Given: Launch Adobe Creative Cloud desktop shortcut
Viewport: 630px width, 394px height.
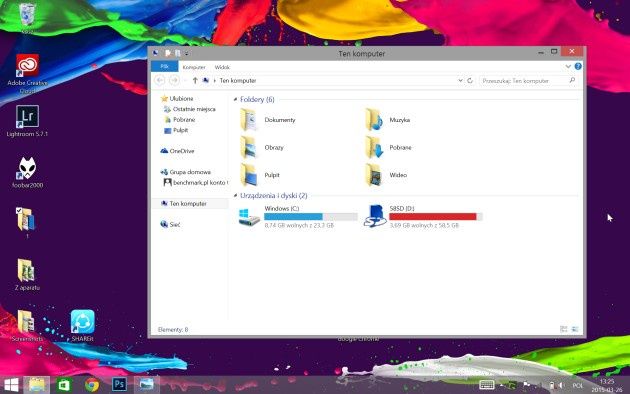Looking at the screenshot, I should click(x=27, y=74).
